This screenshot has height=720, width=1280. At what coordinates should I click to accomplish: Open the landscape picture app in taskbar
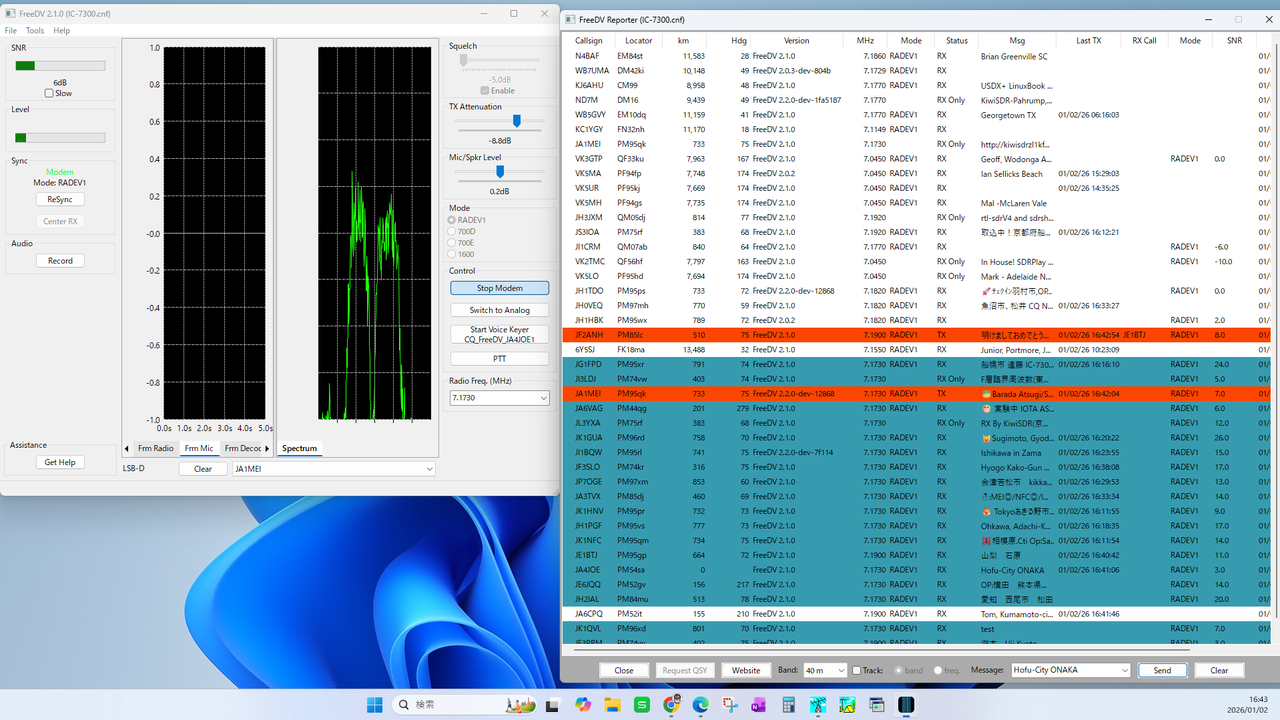click(848, 705)
